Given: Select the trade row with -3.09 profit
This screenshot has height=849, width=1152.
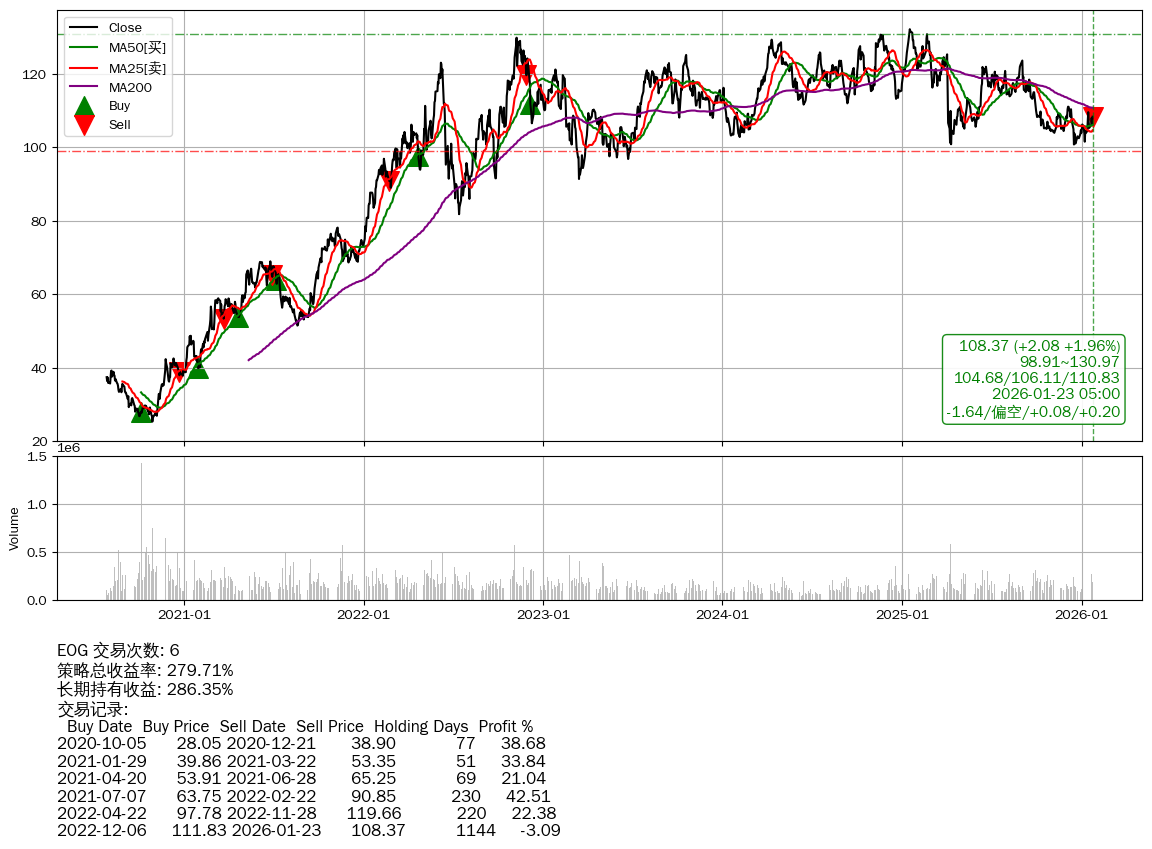Looking at the screenshot, I should (x=309, y=830).
